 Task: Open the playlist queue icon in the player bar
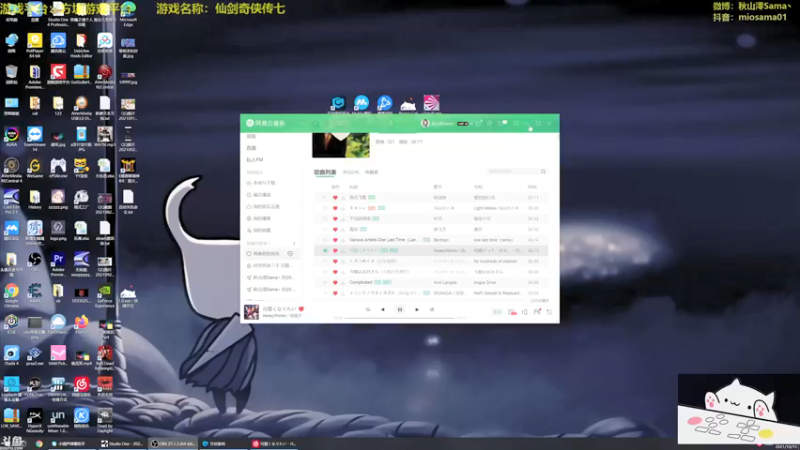[549, 312]
